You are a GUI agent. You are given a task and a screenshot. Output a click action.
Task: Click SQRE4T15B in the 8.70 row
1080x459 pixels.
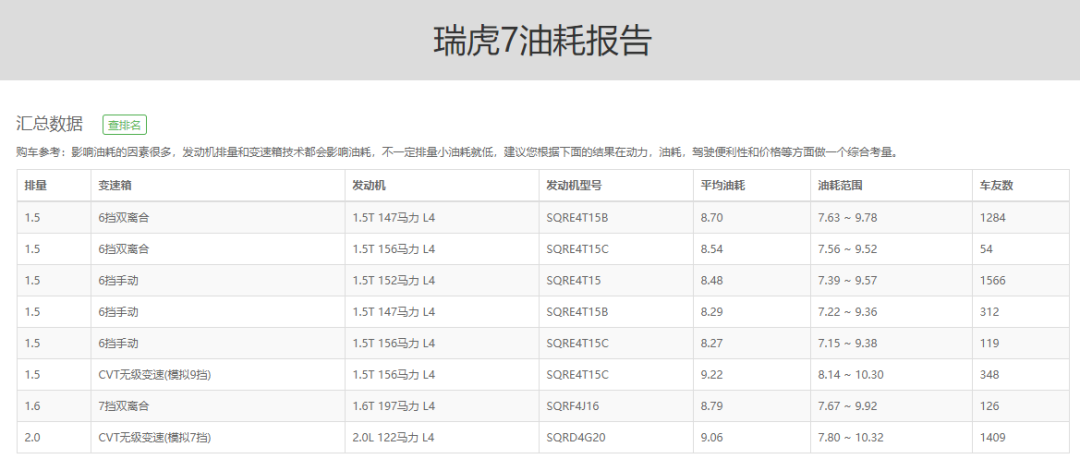coord(577,218)
